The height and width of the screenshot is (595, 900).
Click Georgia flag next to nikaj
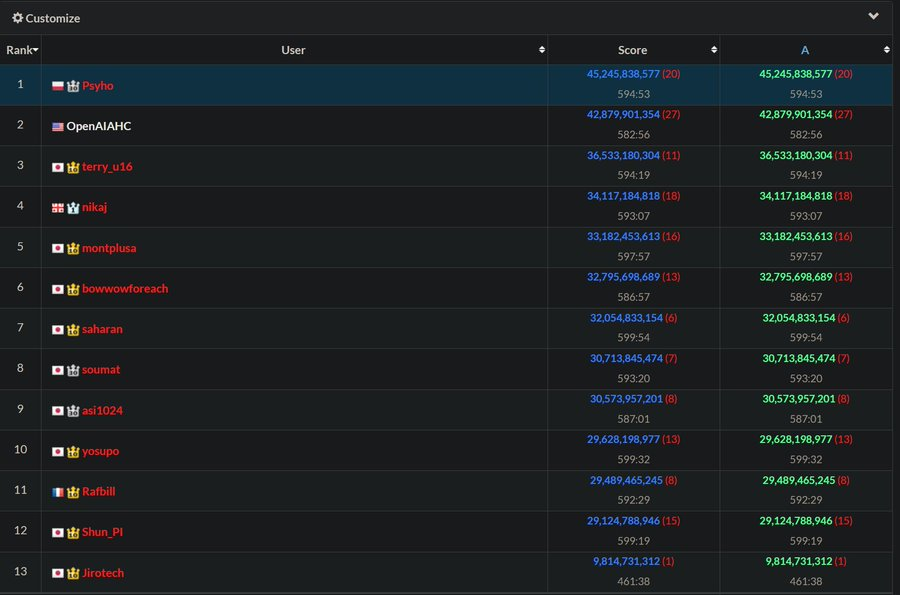[57, 208]
